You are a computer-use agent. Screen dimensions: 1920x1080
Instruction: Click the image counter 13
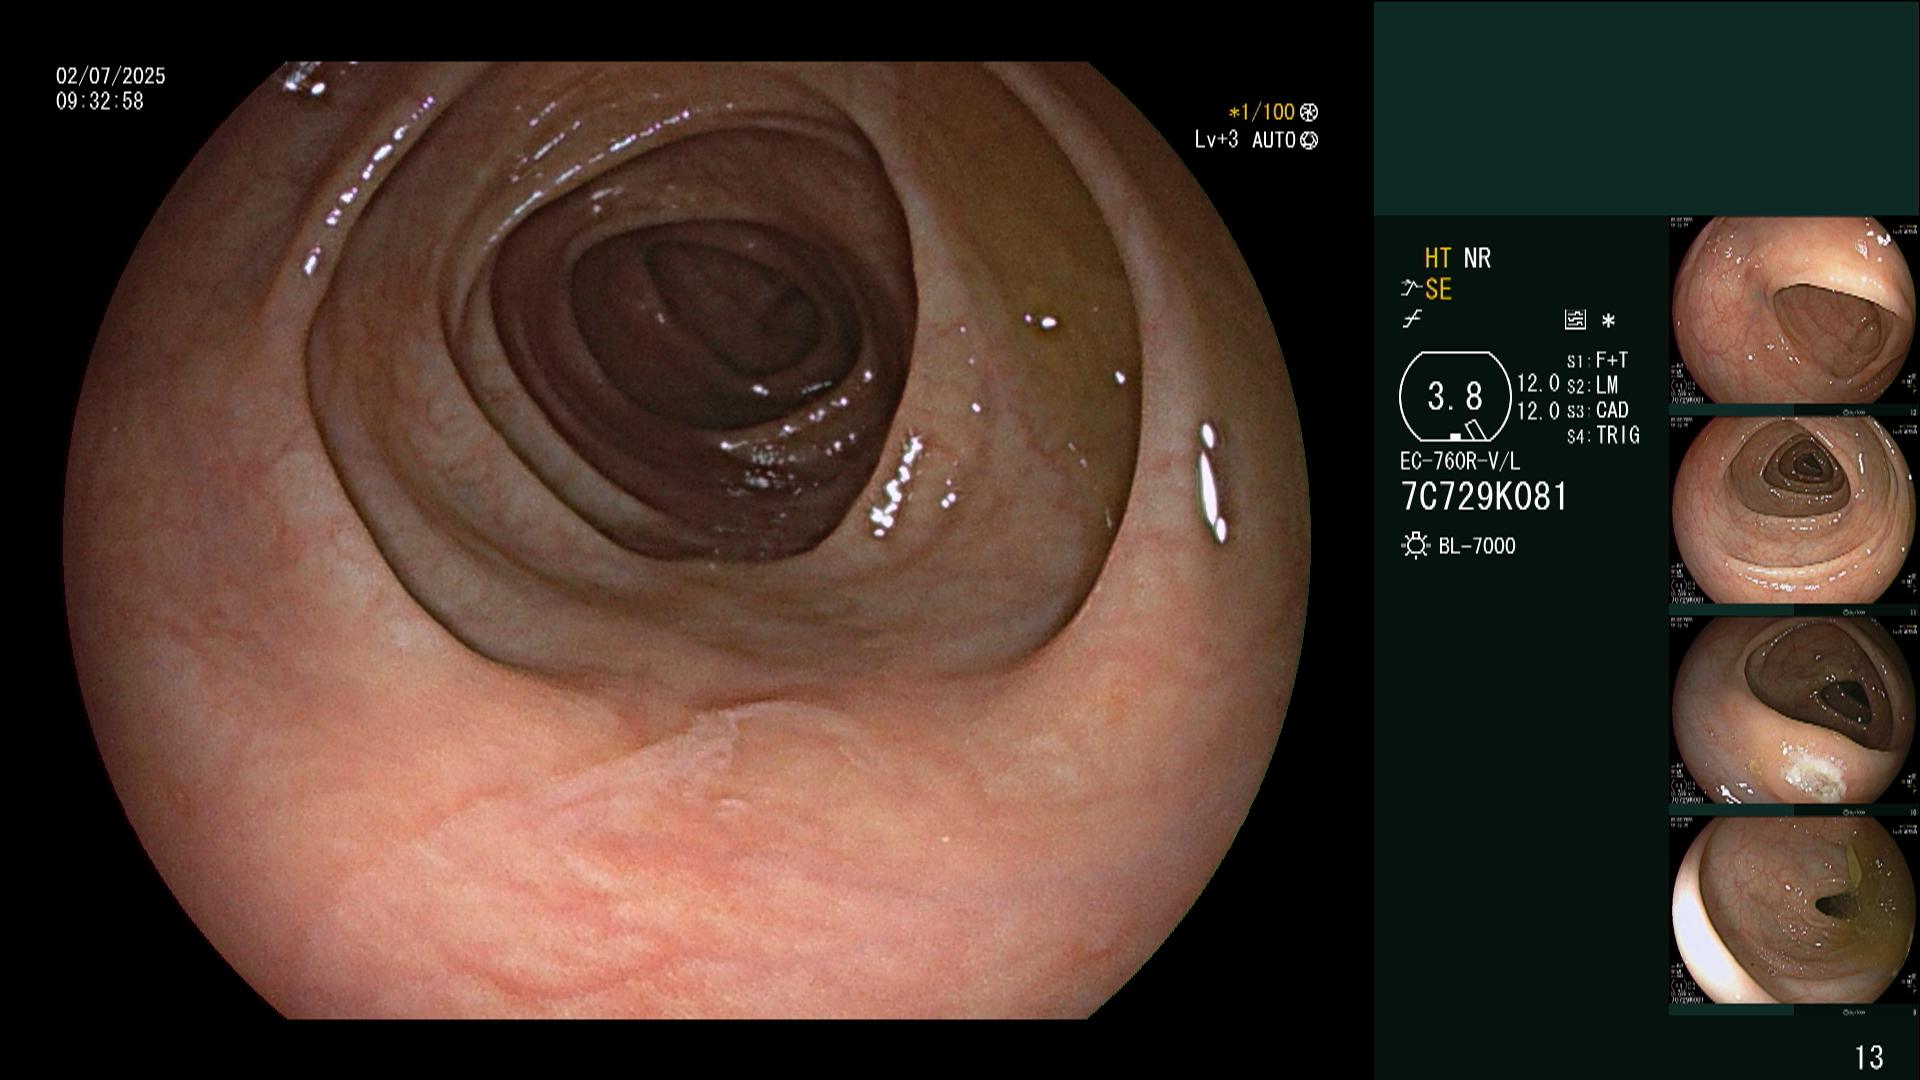1869,1057
